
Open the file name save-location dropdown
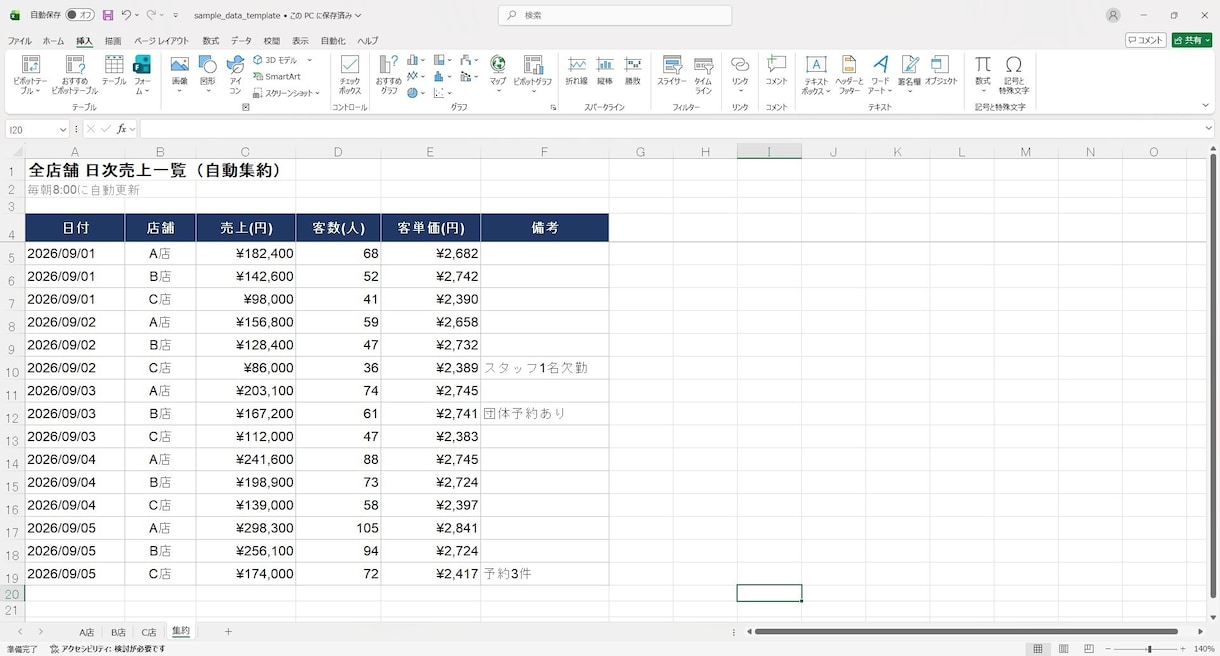(358, 15)
